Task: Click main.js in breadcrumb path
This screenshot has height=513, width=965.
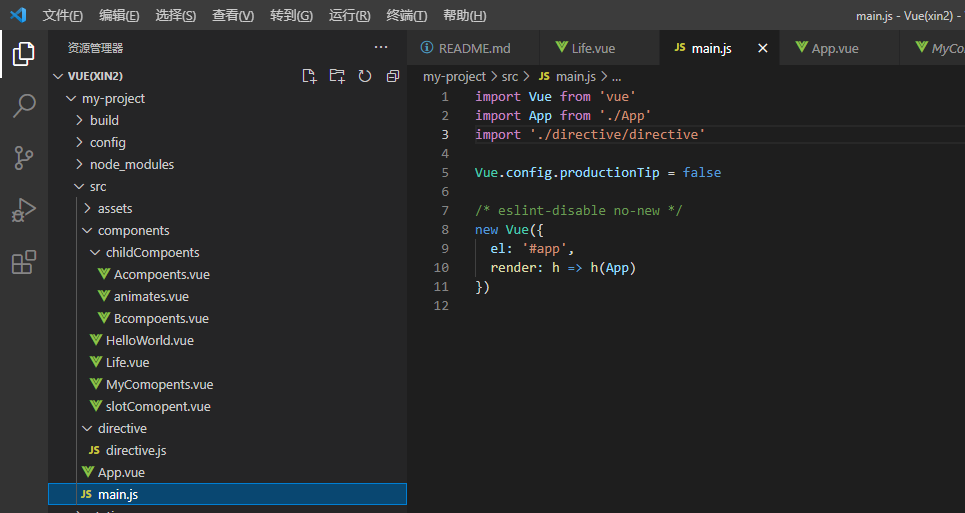Action: (x=575, y=76)
